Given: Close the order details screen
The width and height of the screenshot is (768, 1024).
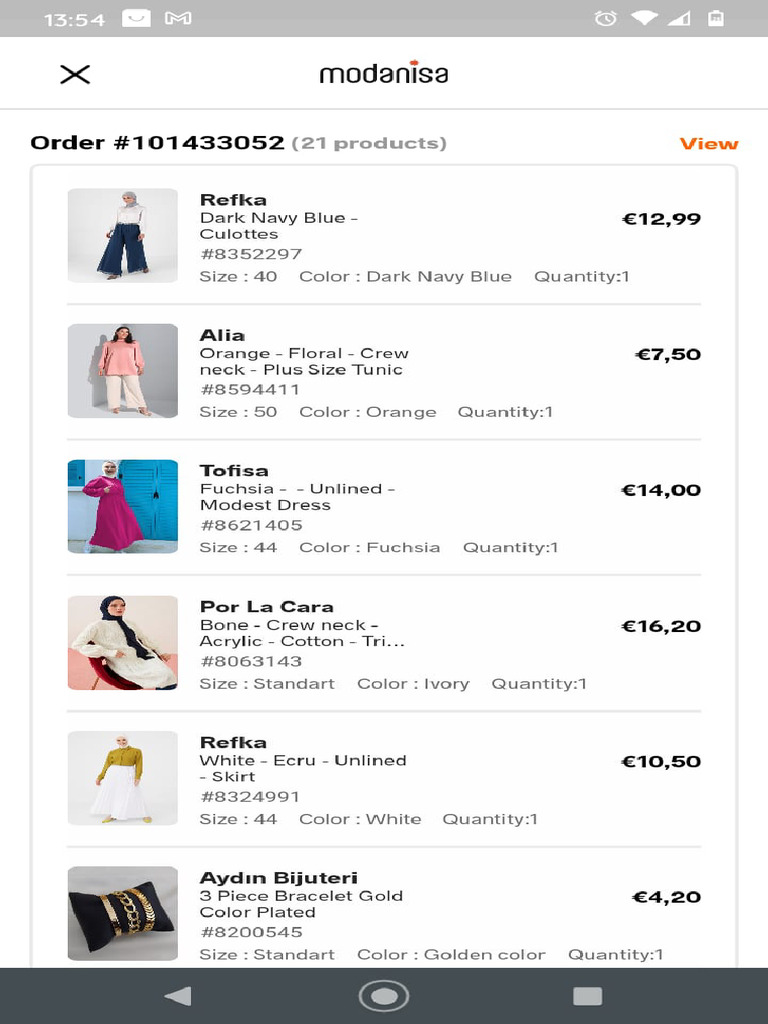Looking at the screenshot, I should click(x=75, y=74).
